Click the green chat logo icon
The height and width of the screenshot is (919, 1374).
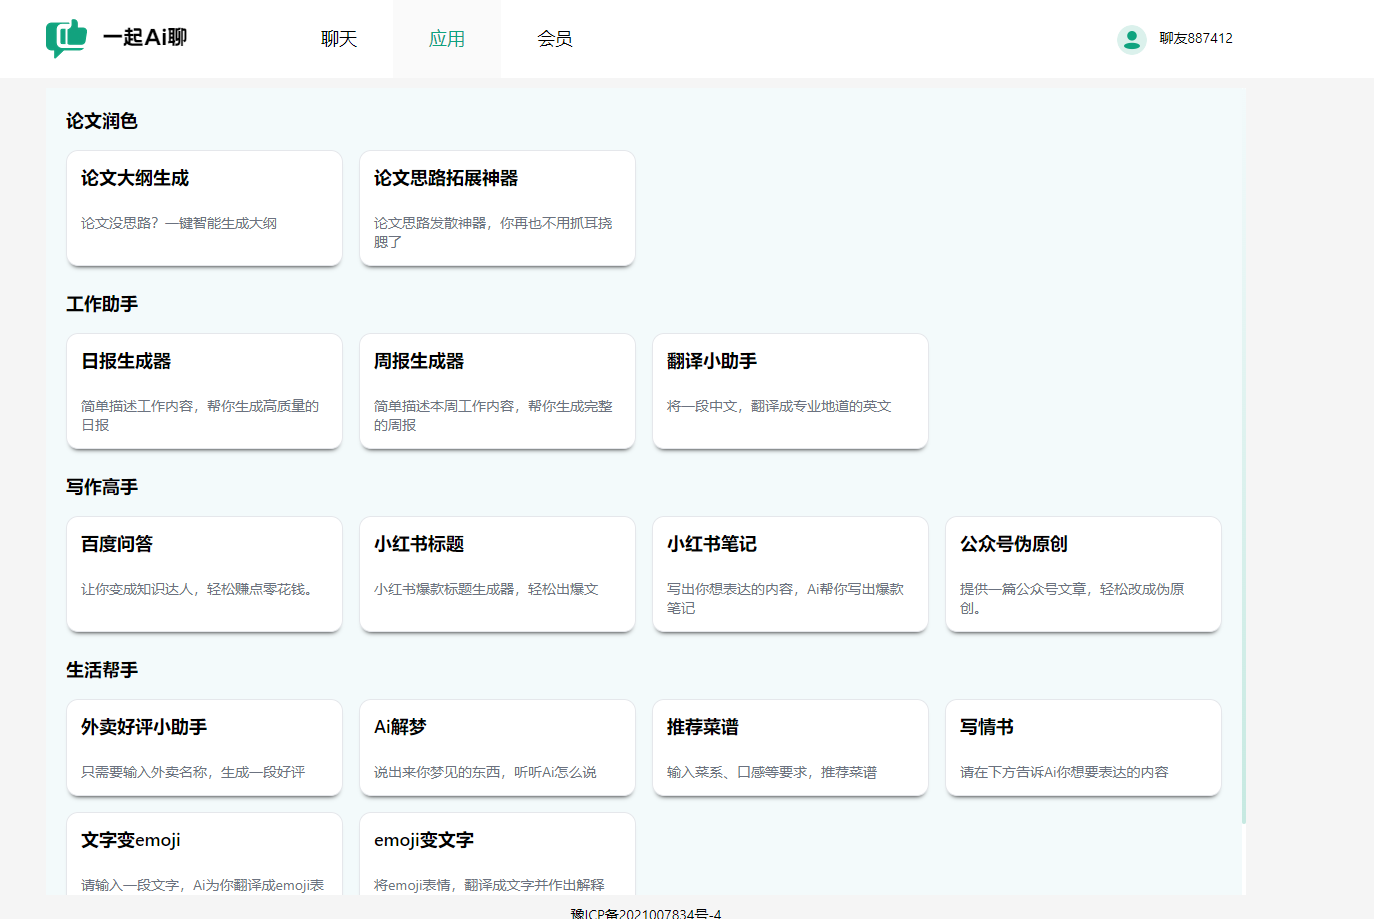pos(66,38)
